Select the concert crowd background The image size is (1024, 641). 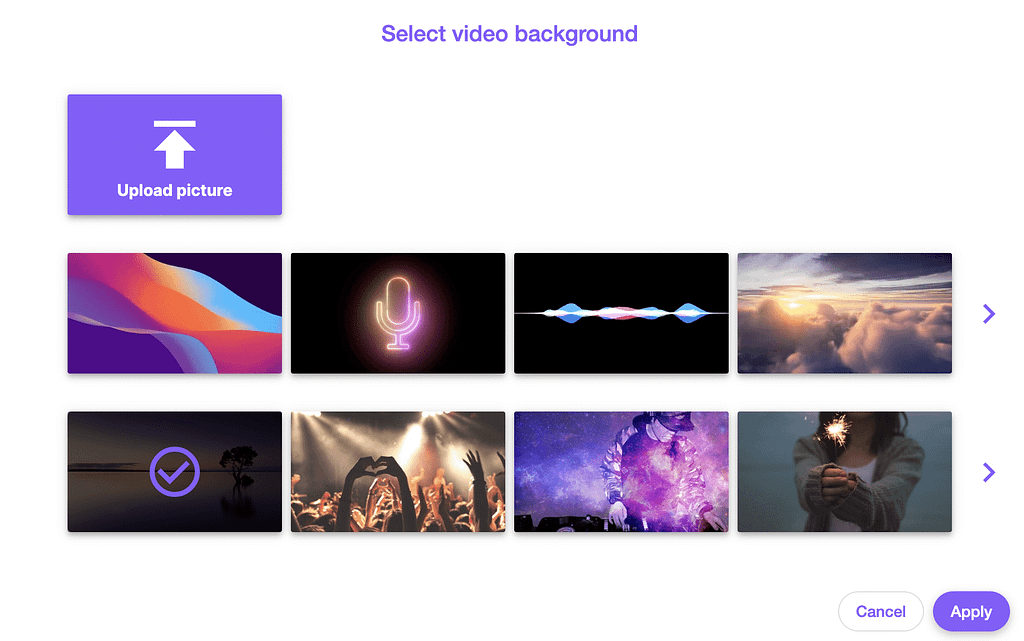click(x=398, y=472)
